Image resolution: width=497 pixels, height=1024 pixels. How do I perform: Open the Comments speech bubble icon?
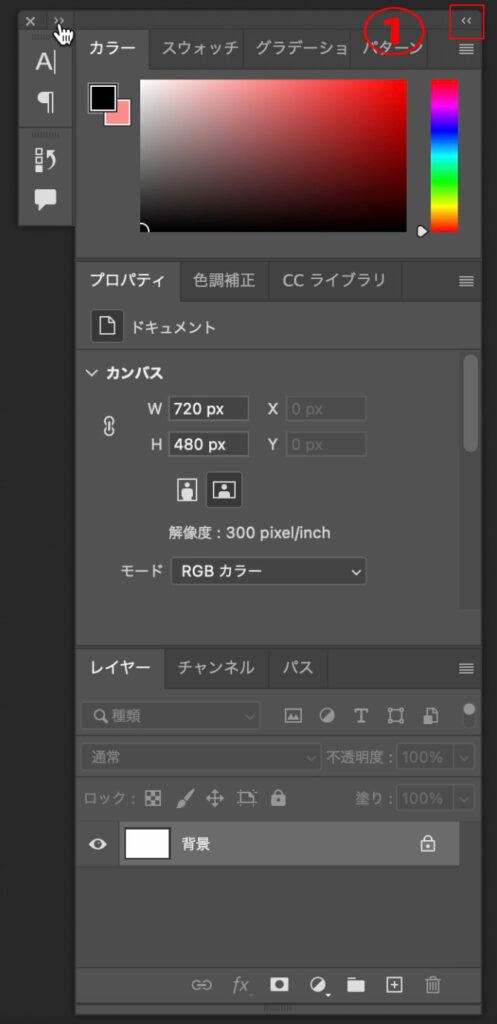pyautogui.click(x=46, y=199)
